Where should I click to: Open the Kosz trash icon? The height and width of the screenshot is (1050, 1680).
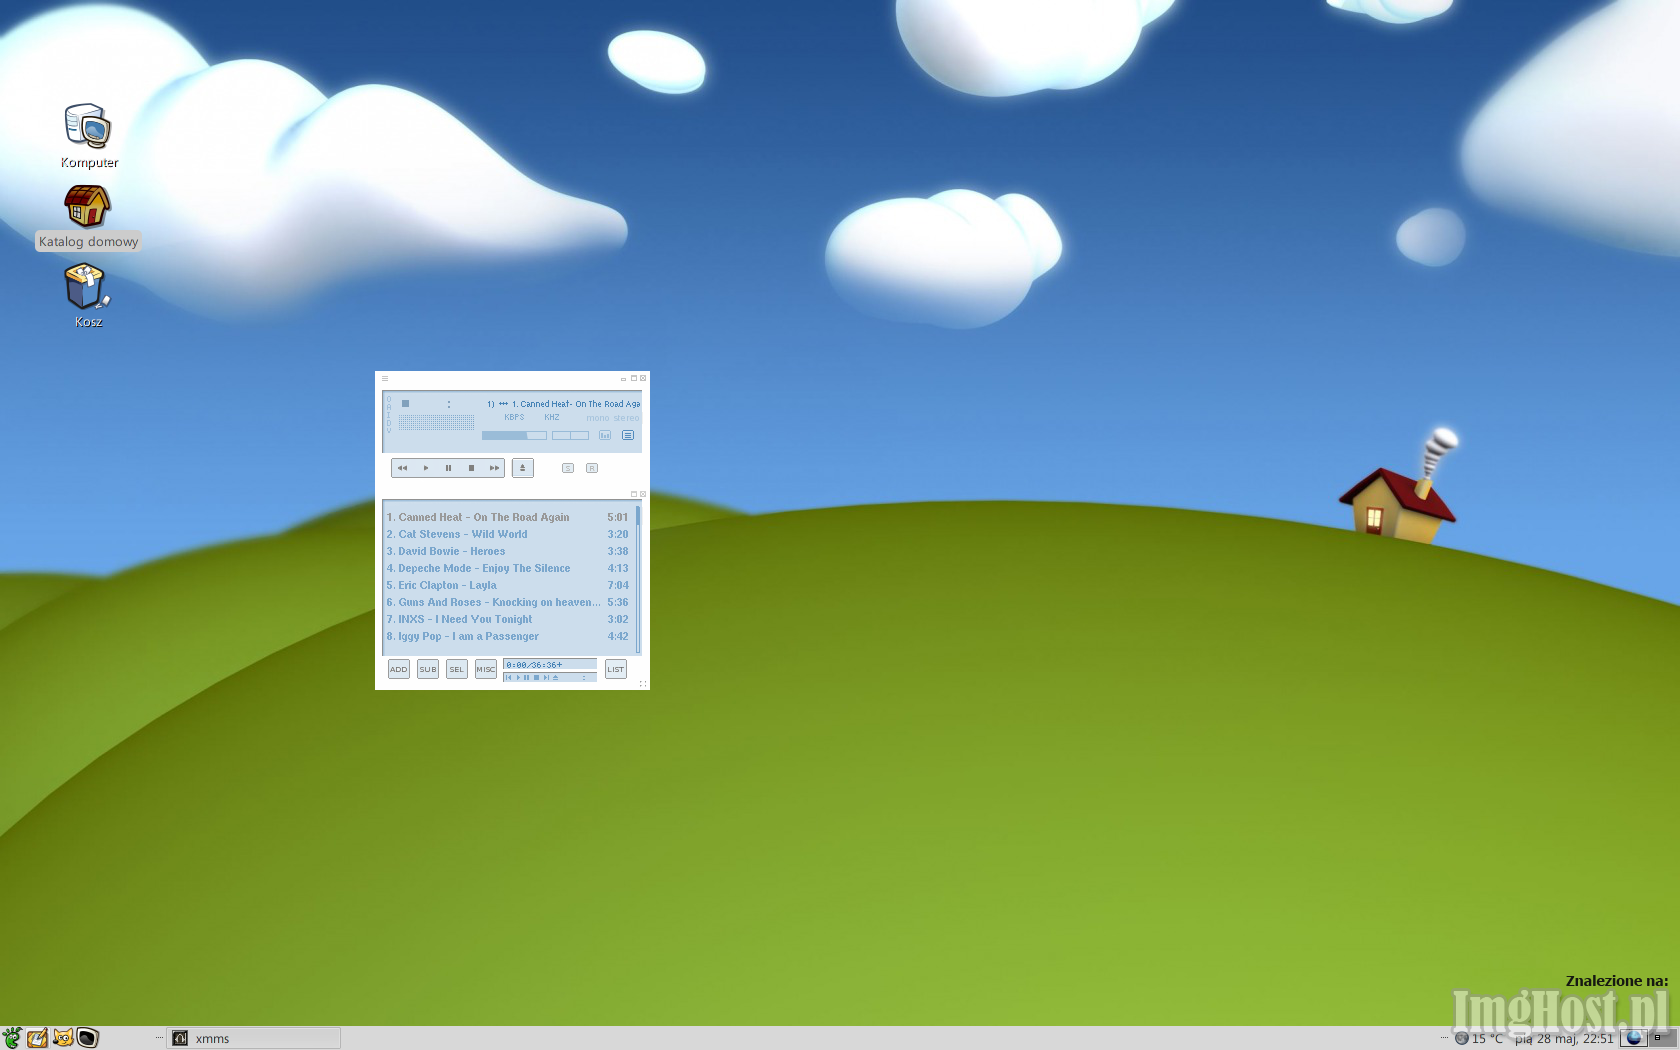pos(87,296)
